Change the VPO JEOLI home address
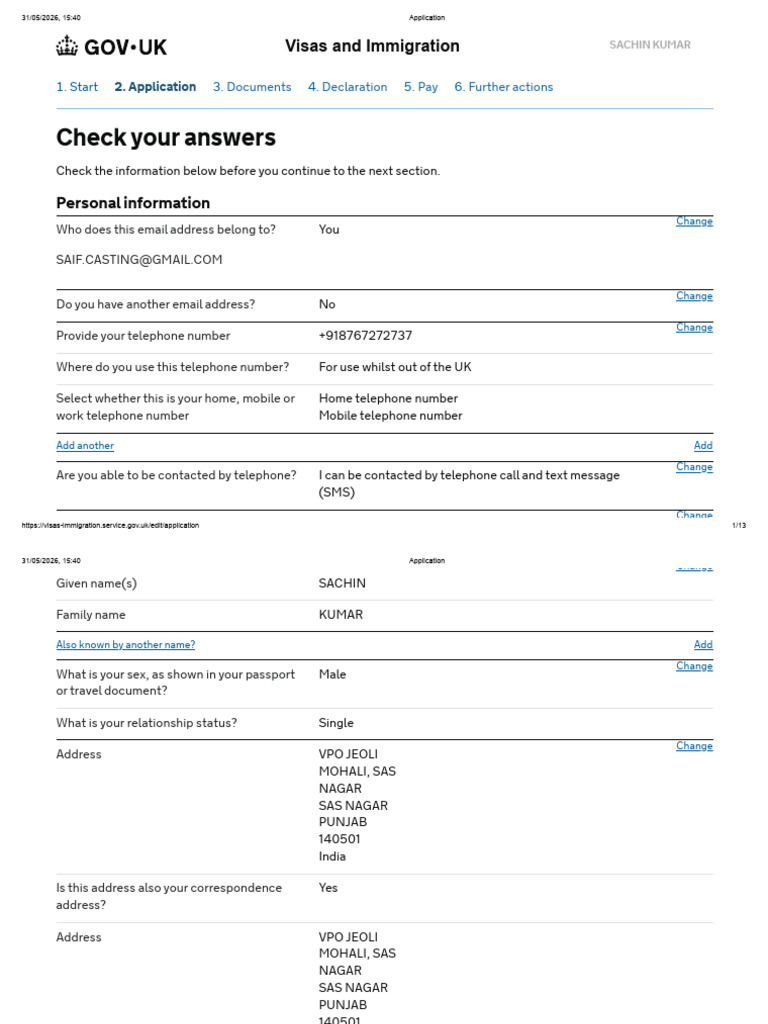The width and height of the screenshot is (768, 1024). [x=694, y=746]
